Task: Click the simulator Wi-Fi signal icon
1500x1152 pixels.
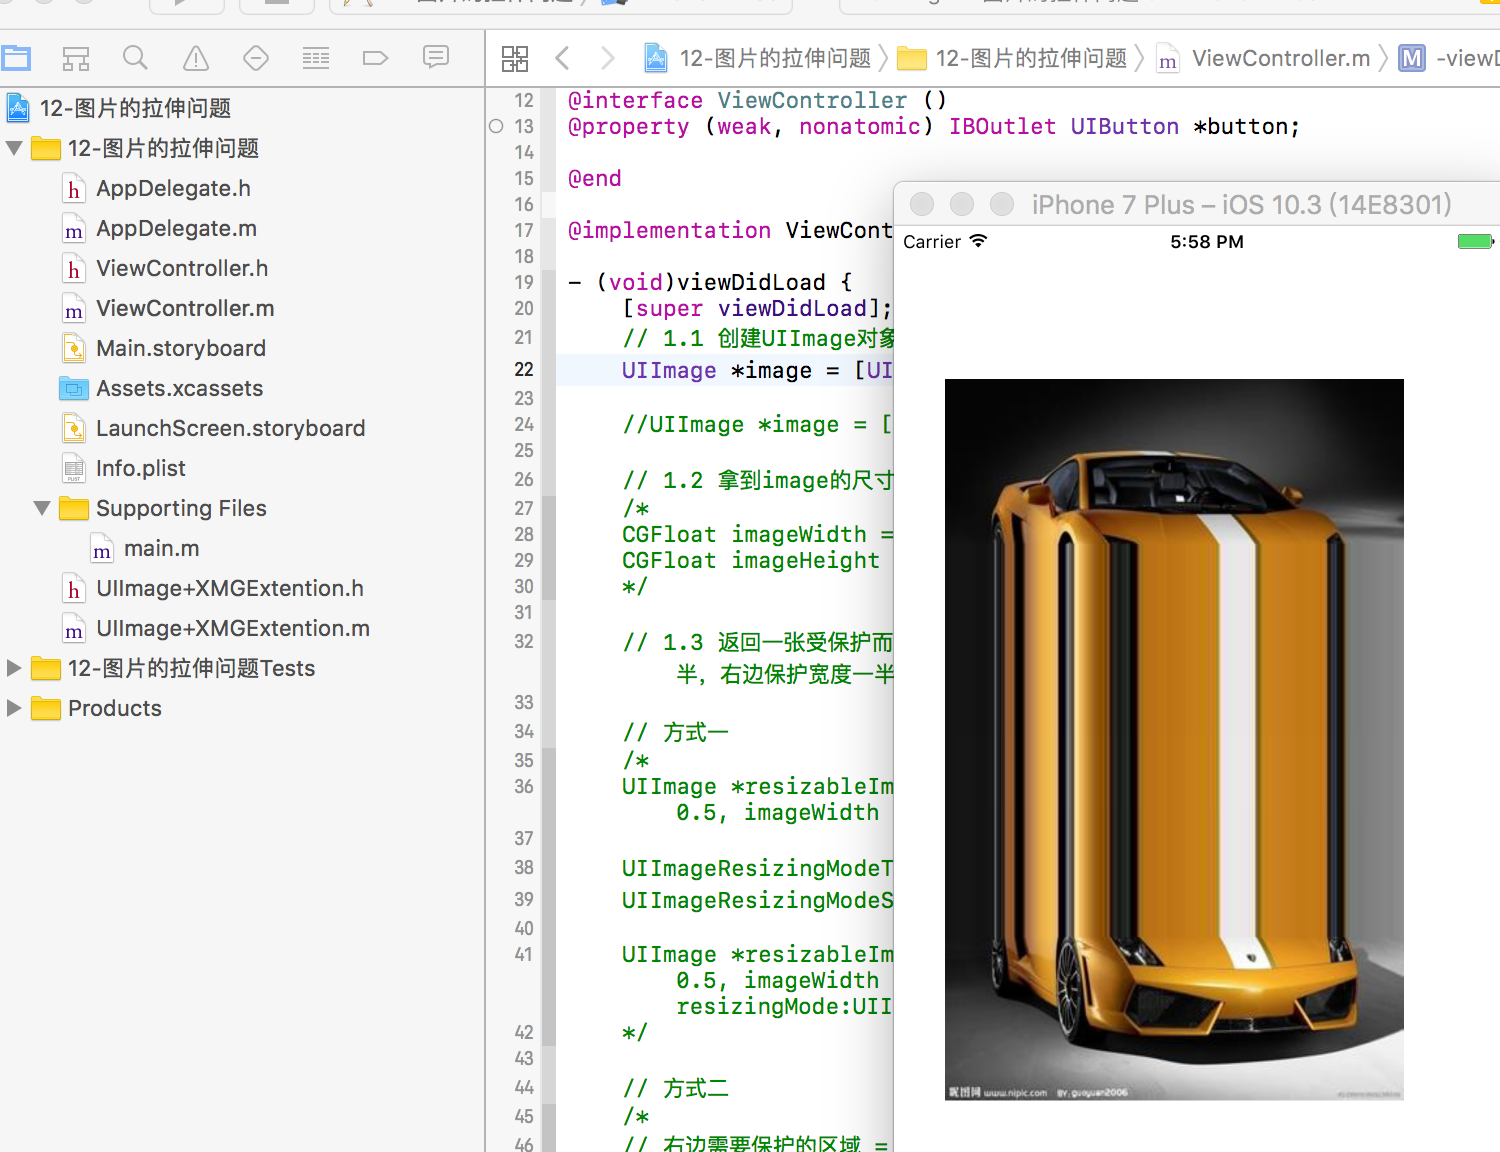Action: [978, 240]
